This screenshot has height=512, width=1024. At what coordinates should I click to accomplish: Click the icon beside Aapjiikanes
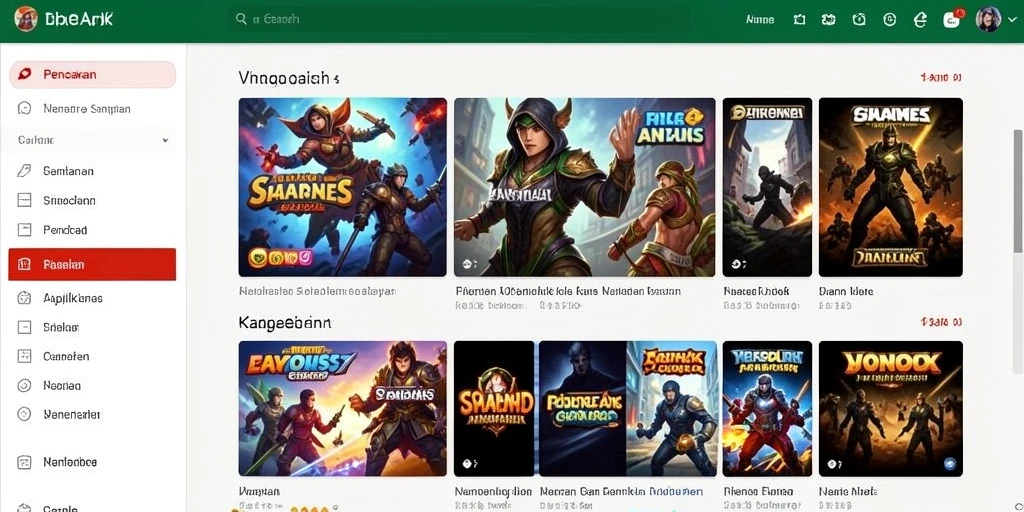24,298
